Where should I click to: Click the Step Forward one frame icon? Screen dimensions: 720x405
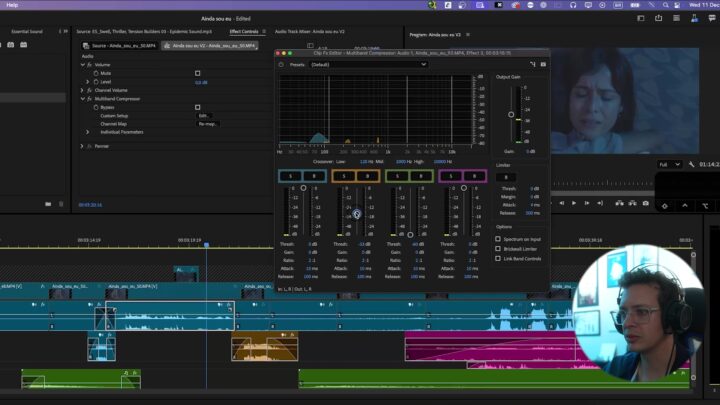pos(587,203)
